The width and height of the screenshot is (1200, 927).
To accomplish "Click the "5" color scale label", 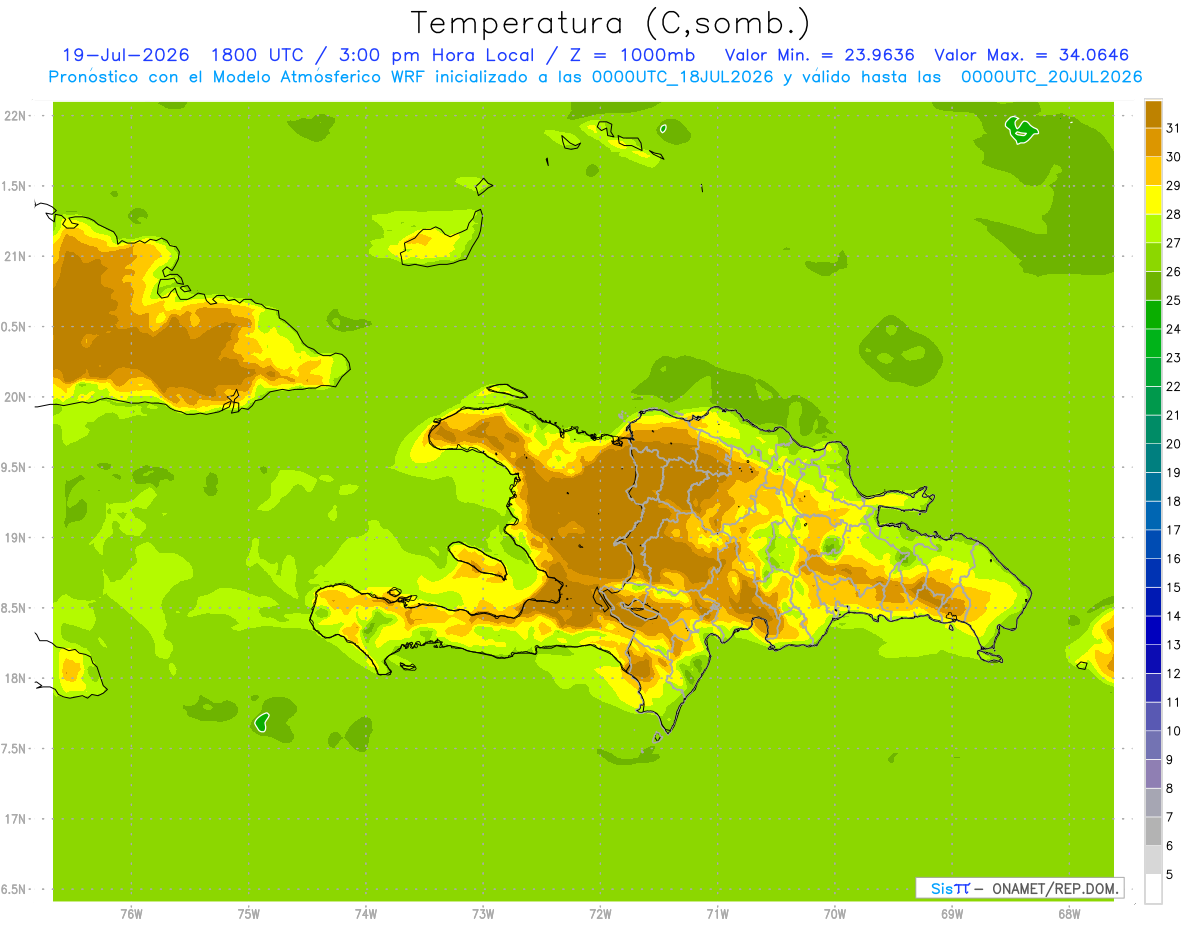I will [x=1170, y=875].
